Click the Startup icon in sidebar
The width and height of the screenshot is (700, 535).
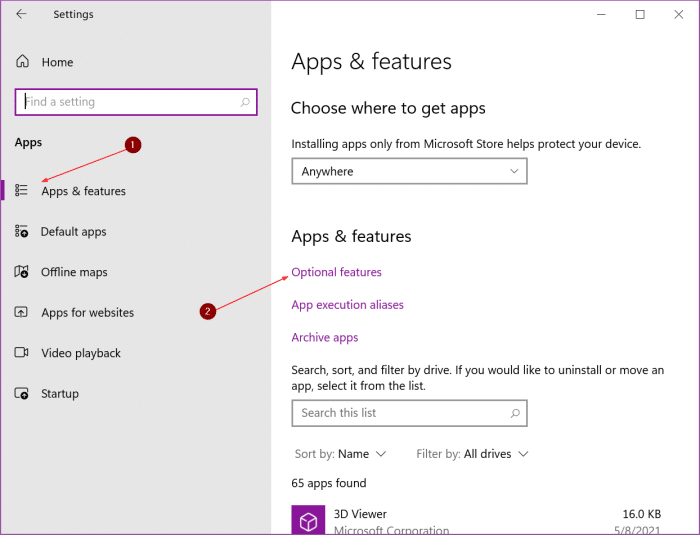click(x=22, y=394)
